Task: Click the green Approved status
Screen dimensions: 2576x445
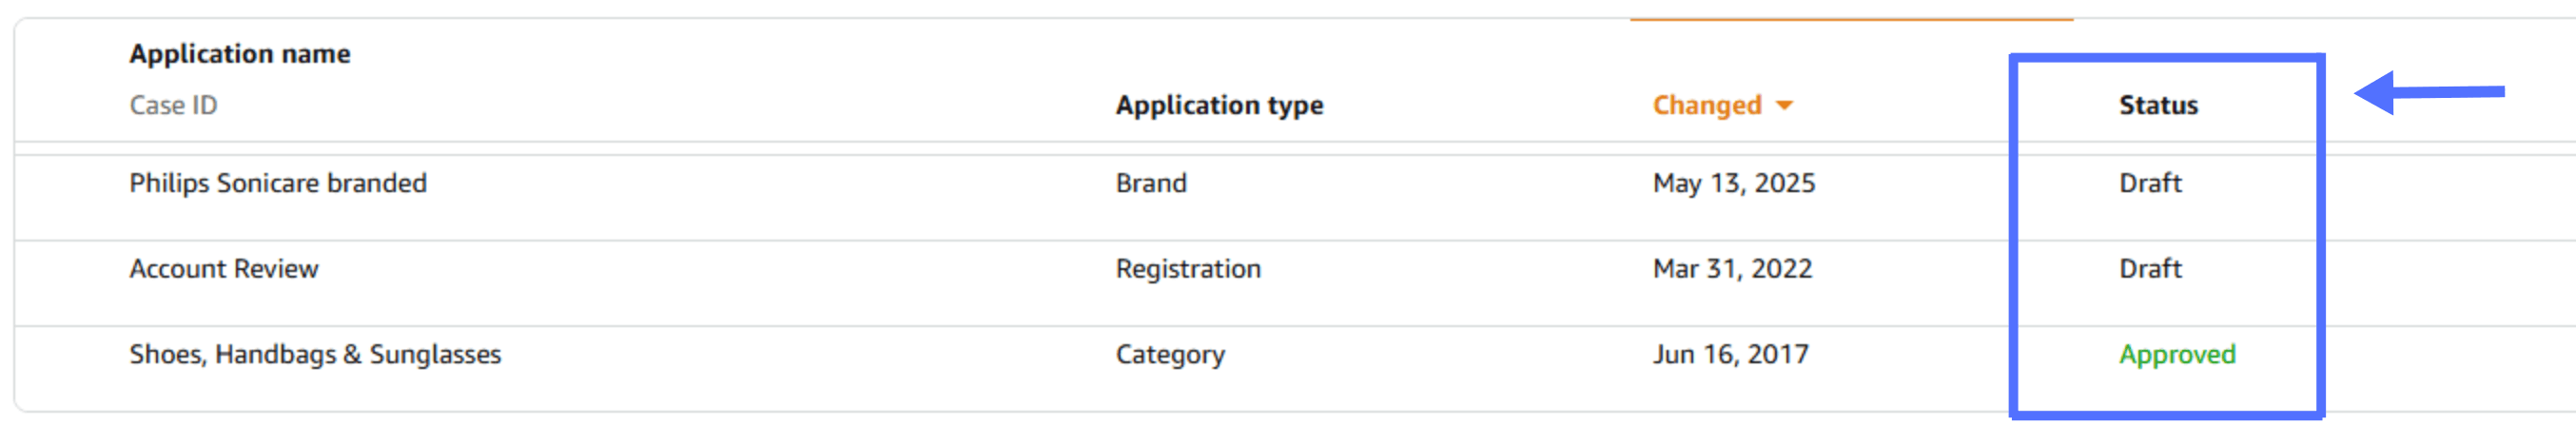Action: click(2177, 355)
